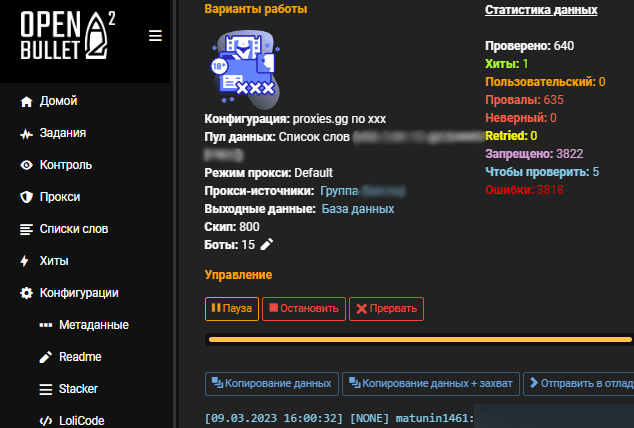This screenshot has height=428, width=634.
Task: Click the Варианты работы heading
Action: click(x=256, y=9)
